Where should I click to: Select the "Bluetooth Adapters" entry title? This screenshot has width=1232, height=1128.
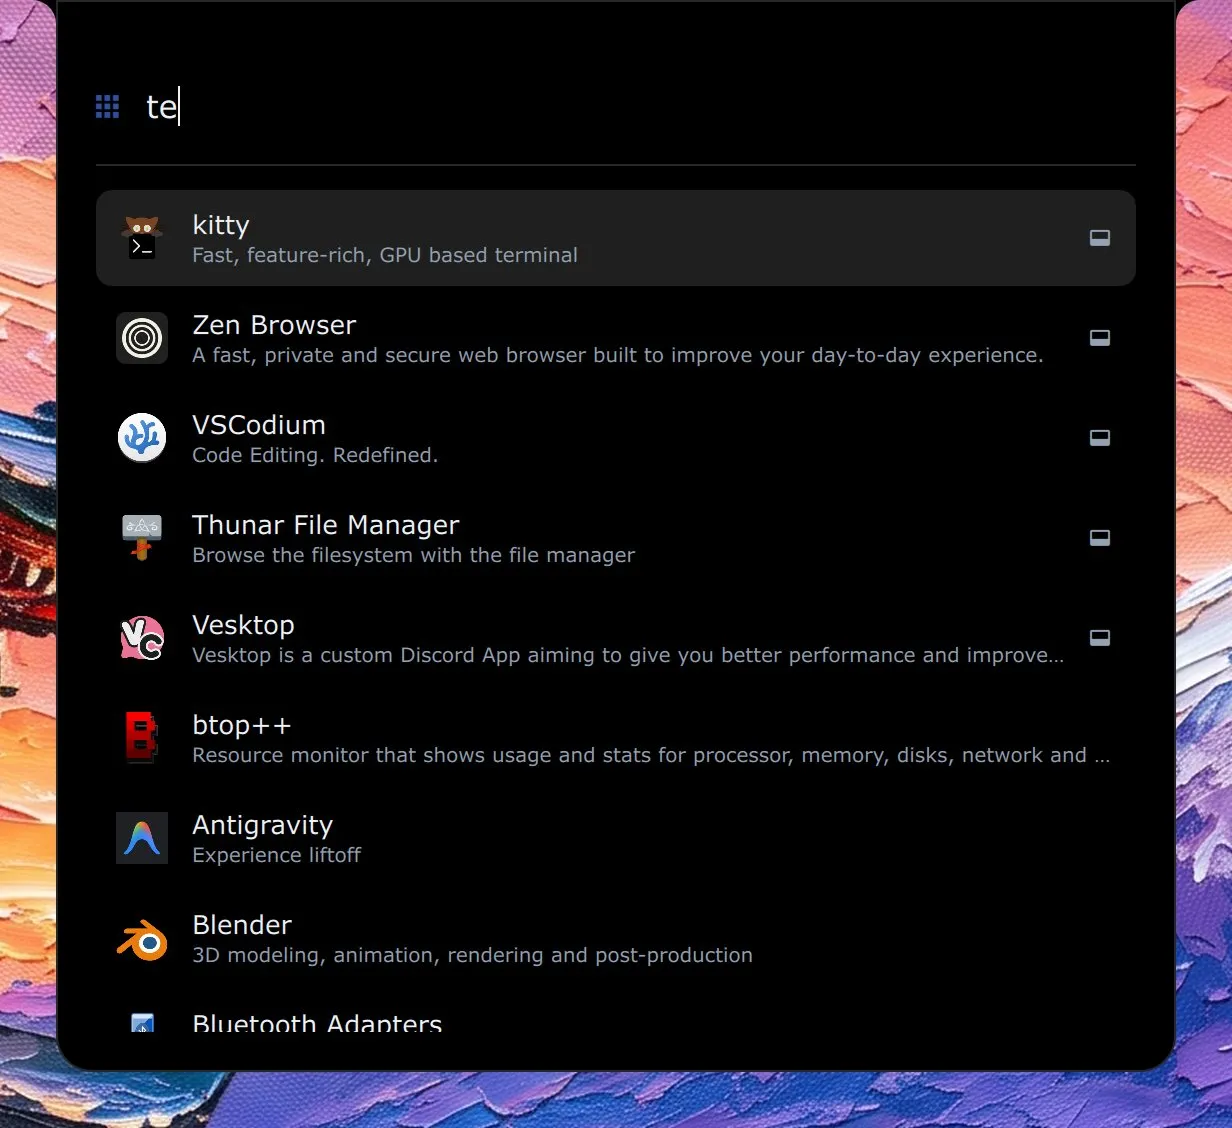tap(317, 1022)
